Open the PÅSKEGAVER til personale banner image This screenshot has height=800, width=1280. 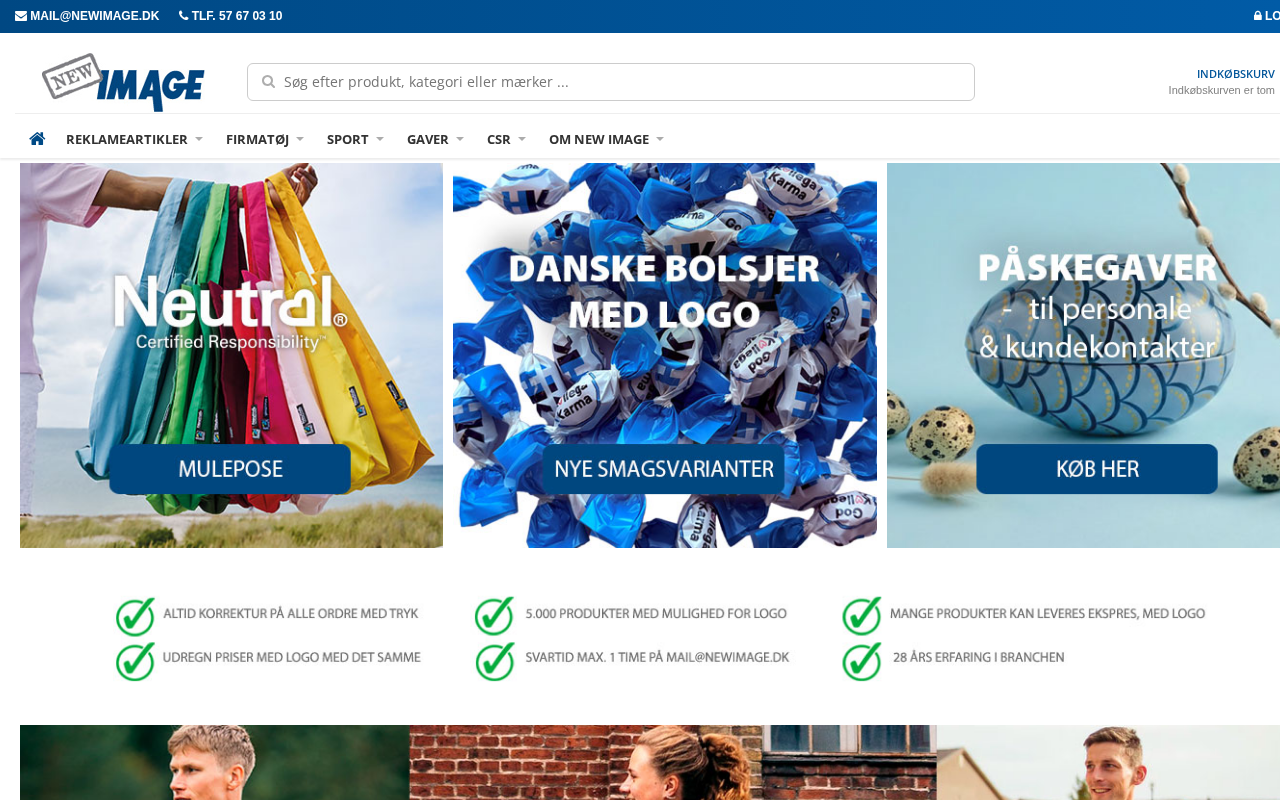point(1083,355)
